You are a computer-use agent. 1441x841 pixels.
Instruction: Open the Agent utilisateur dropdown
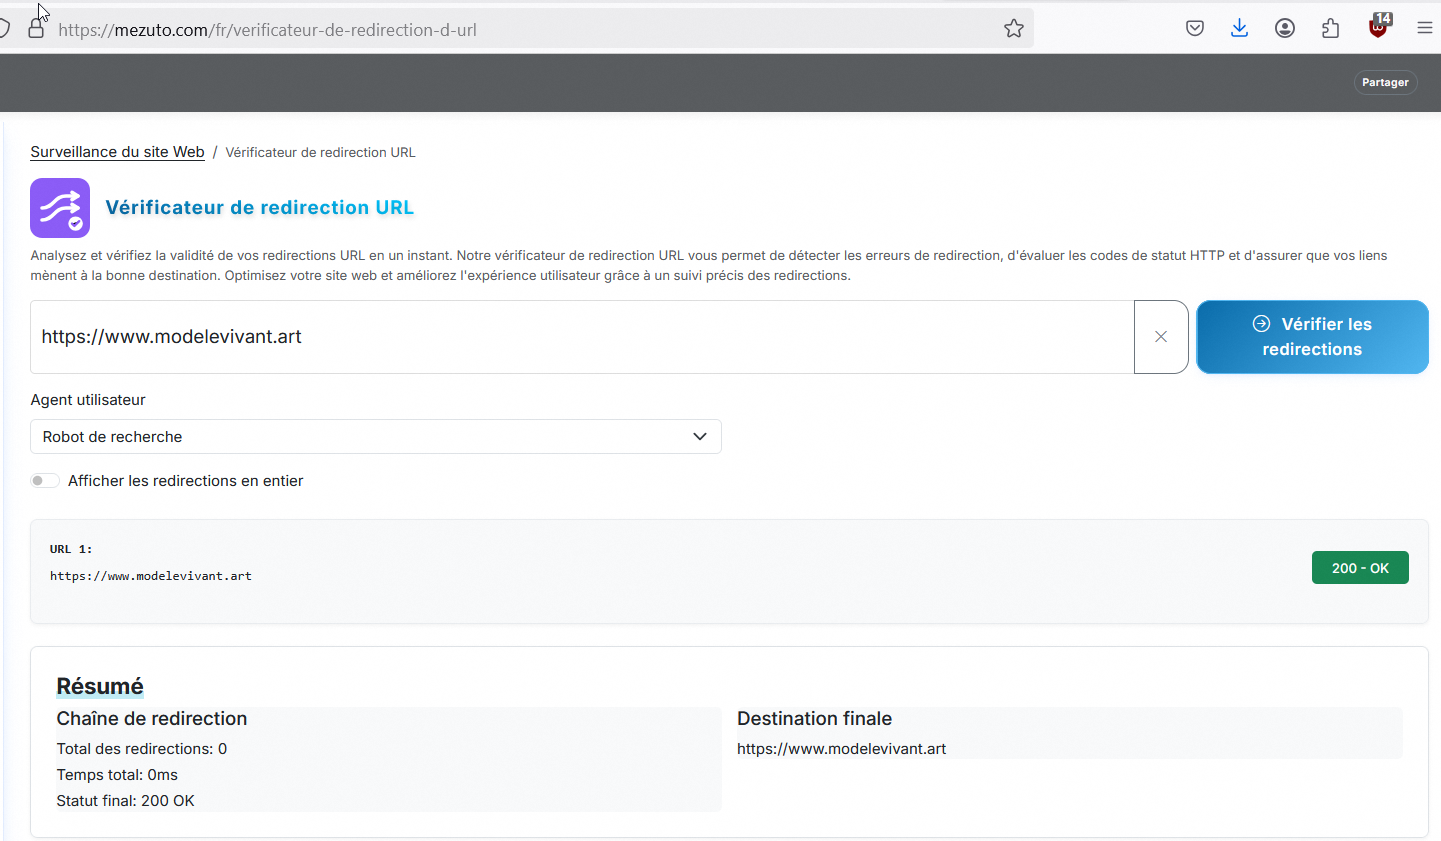(375, 437)
